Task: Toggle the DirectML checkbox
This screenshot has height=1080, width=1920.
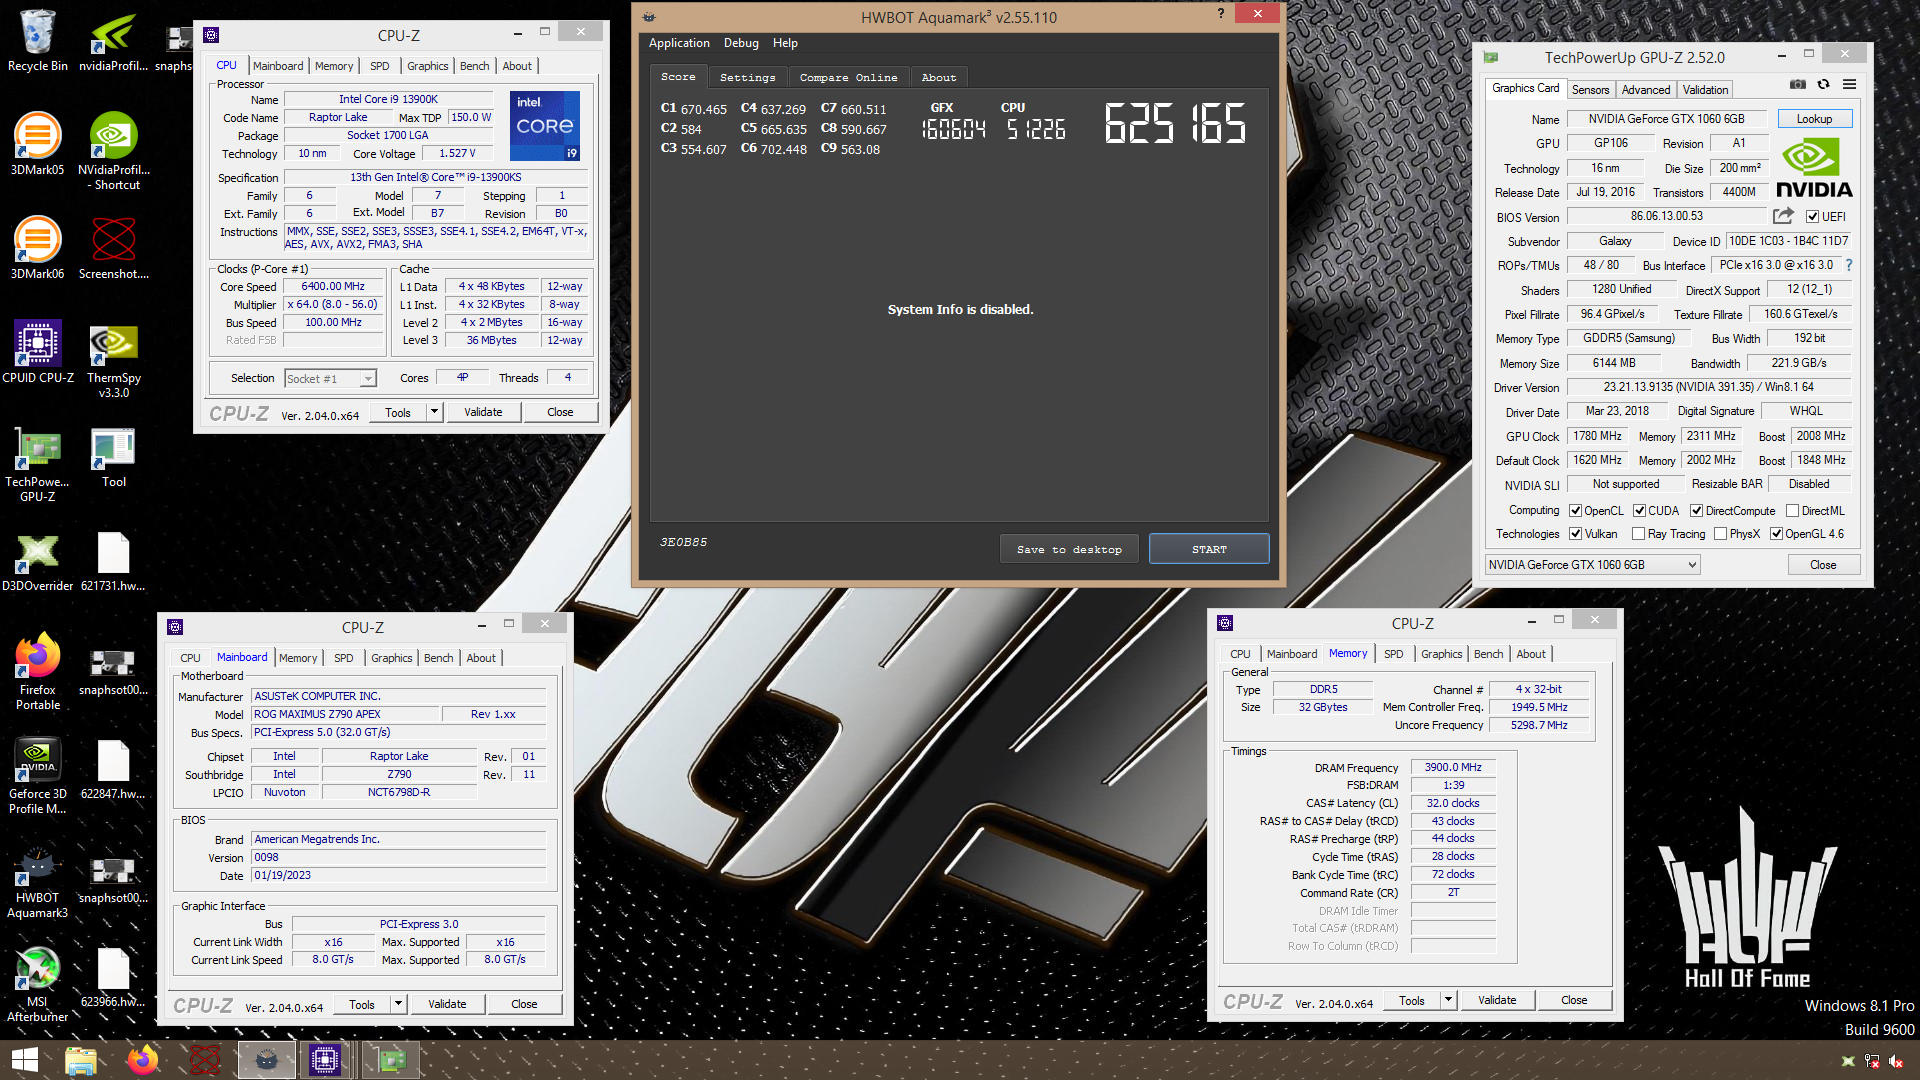Action: pos(1792,511)
